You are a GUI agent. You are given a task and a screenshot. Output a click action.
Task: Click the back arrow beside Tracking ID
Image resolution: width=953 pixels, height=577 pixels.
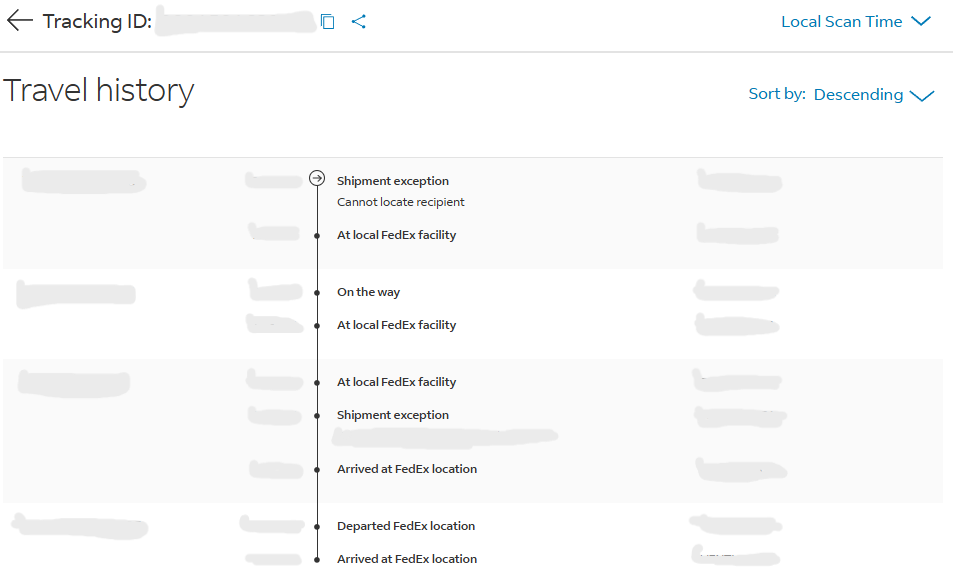tap(20, 21)
